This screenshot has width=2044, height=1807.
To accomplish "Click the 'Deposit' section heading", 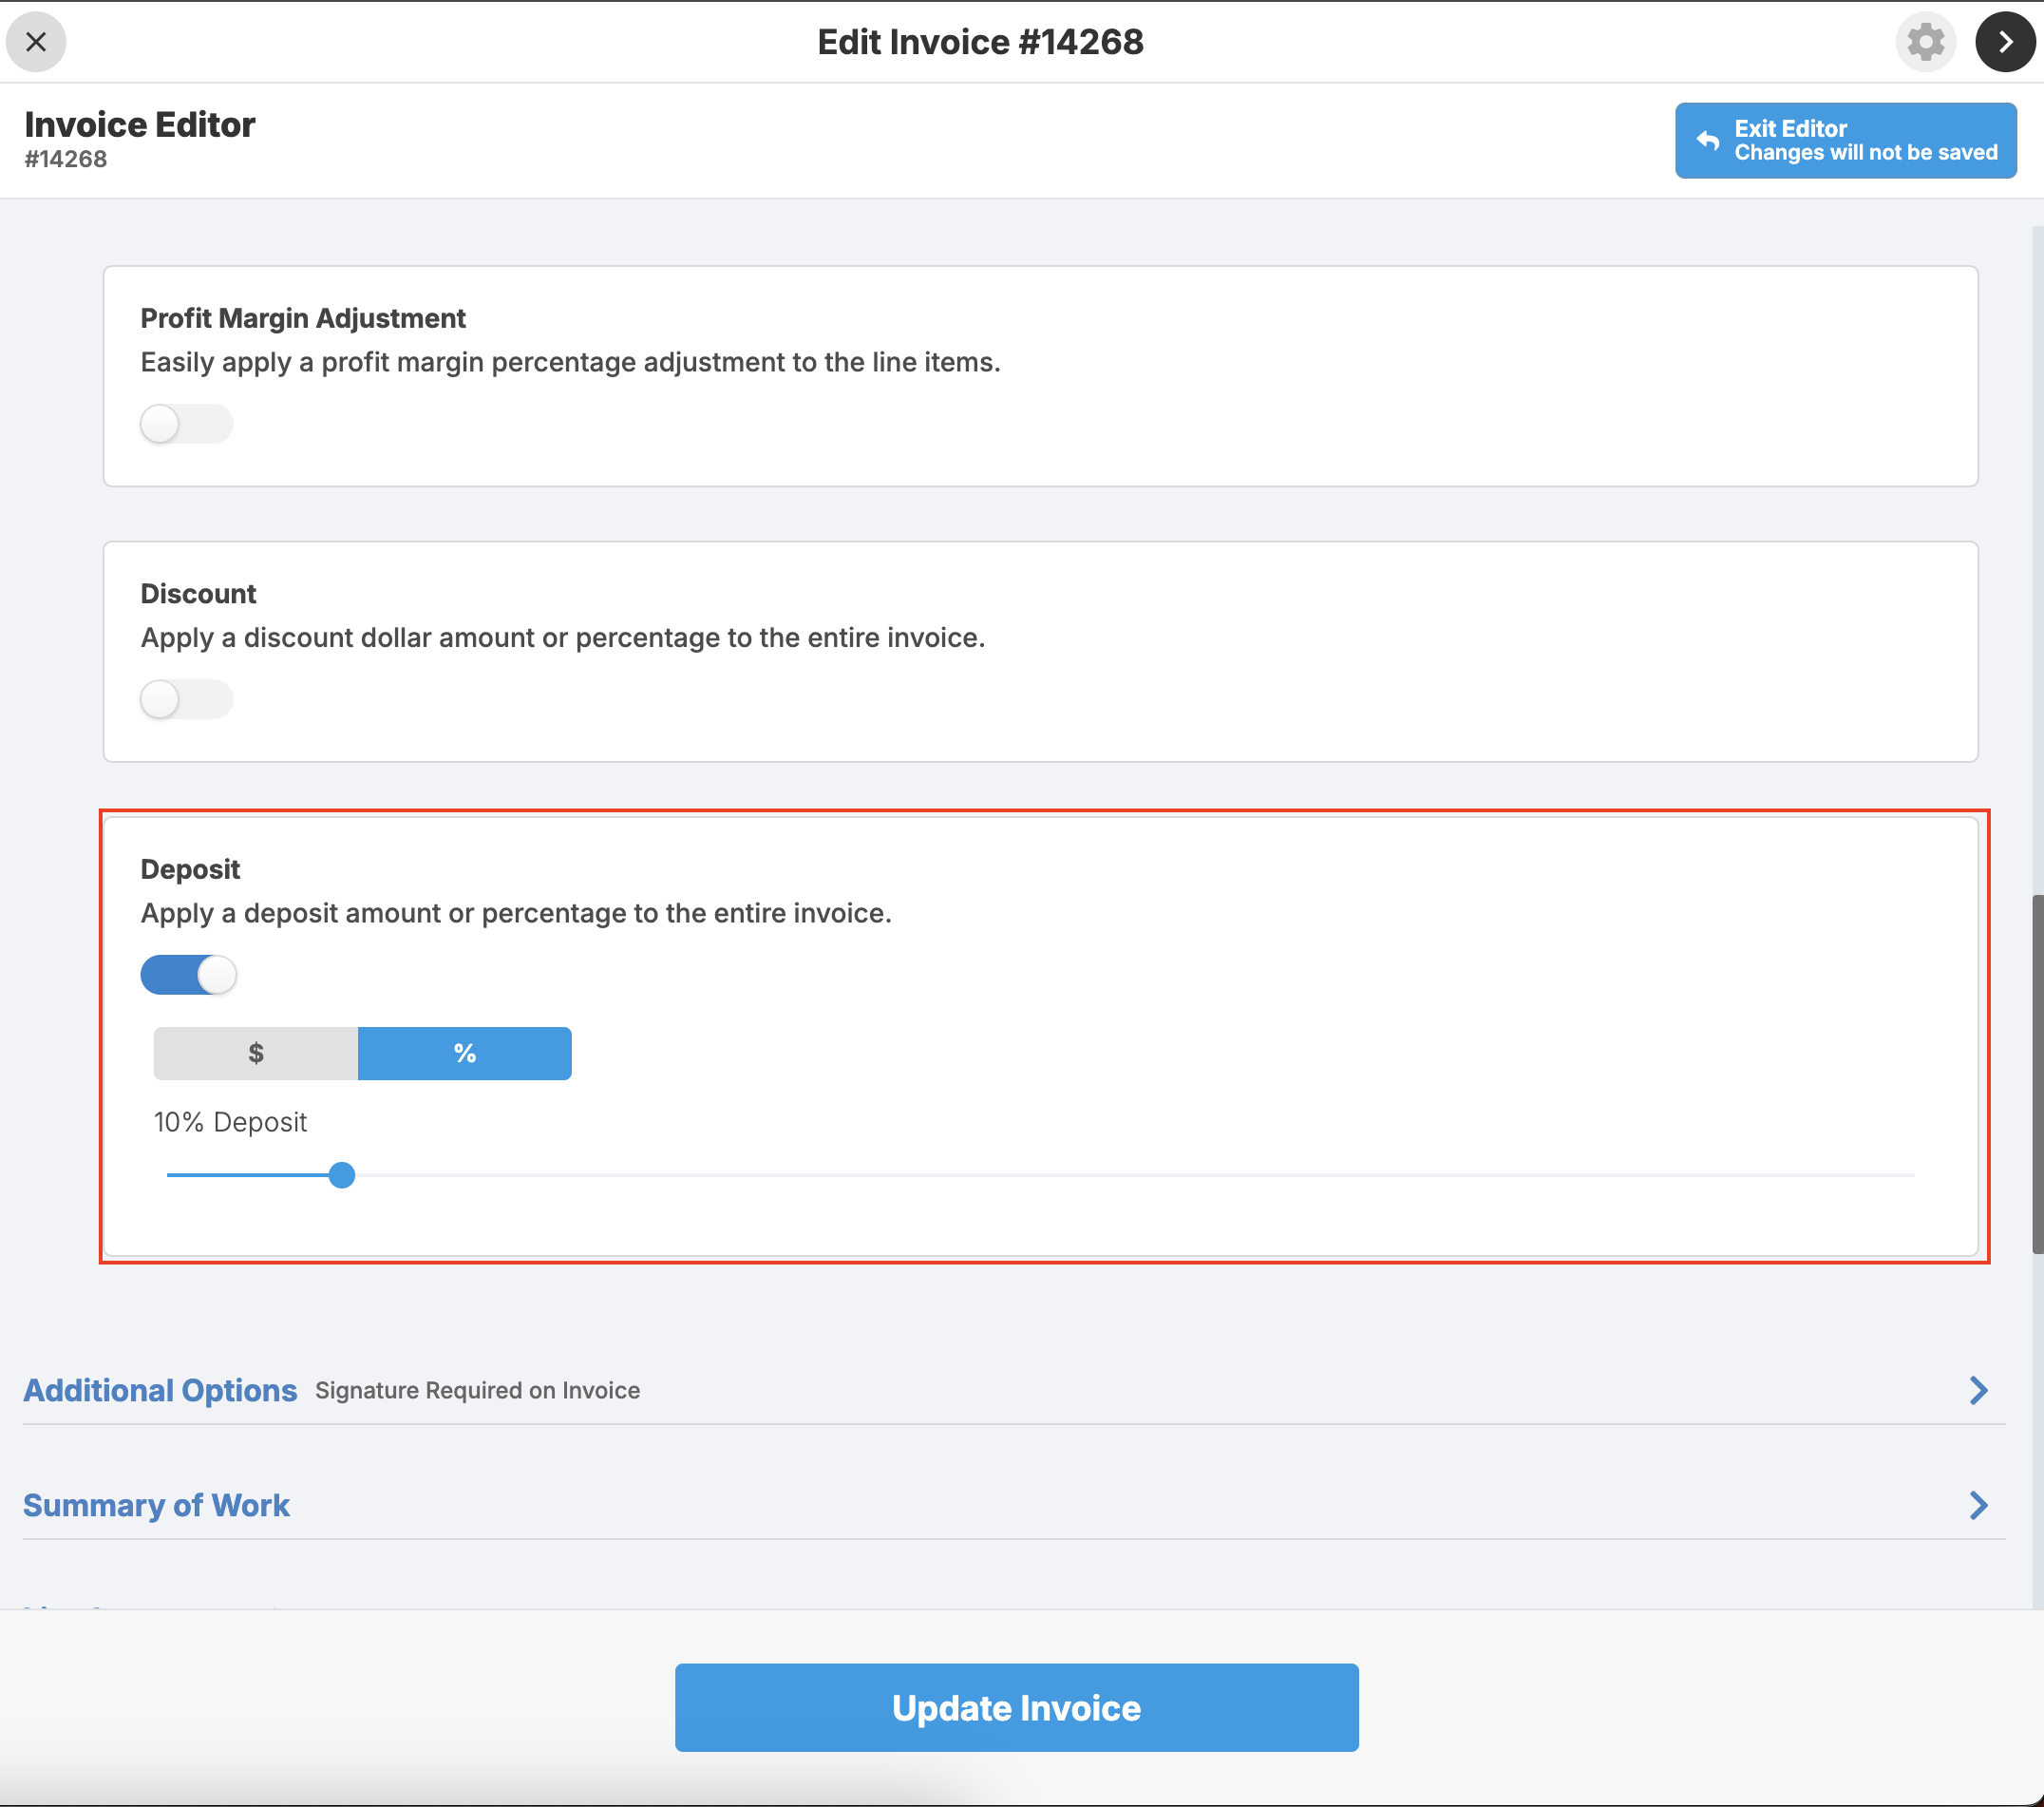I will point(190,869).
